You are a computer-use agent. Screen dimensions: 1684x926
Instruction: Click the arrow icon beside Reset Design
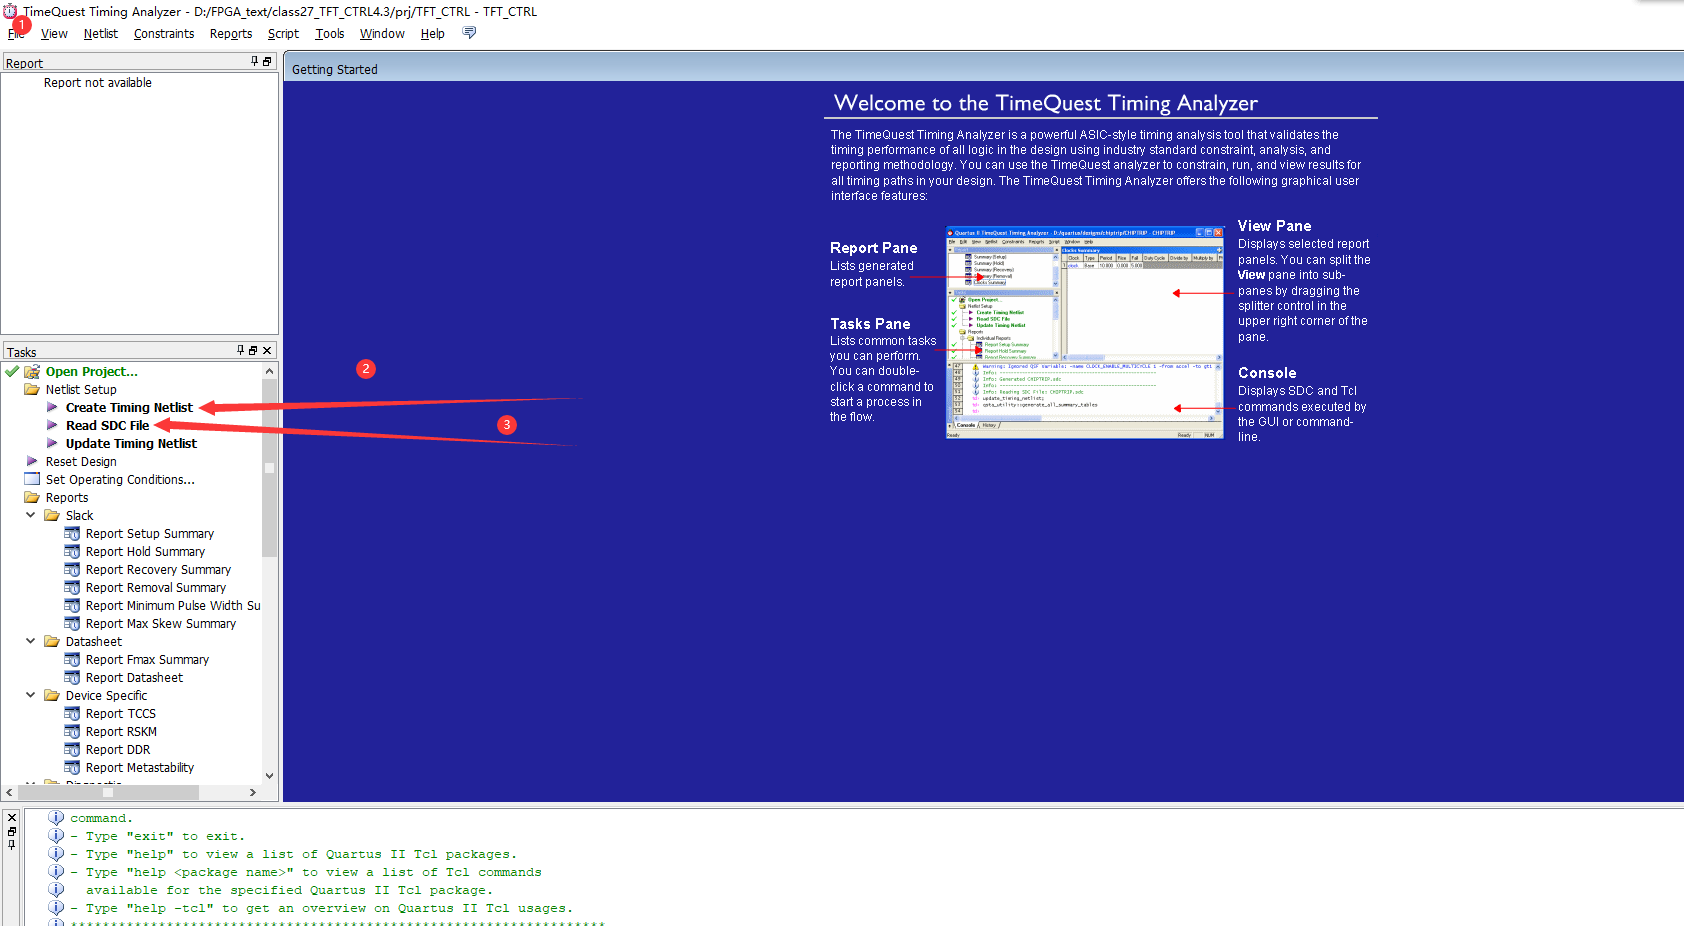(32, 461)
